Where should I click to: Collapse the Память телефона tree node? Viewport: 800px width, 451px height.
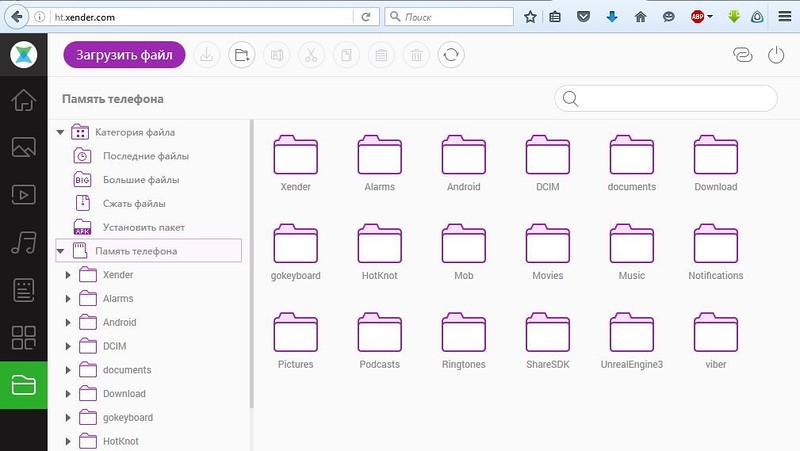click(x=60, y=251)
